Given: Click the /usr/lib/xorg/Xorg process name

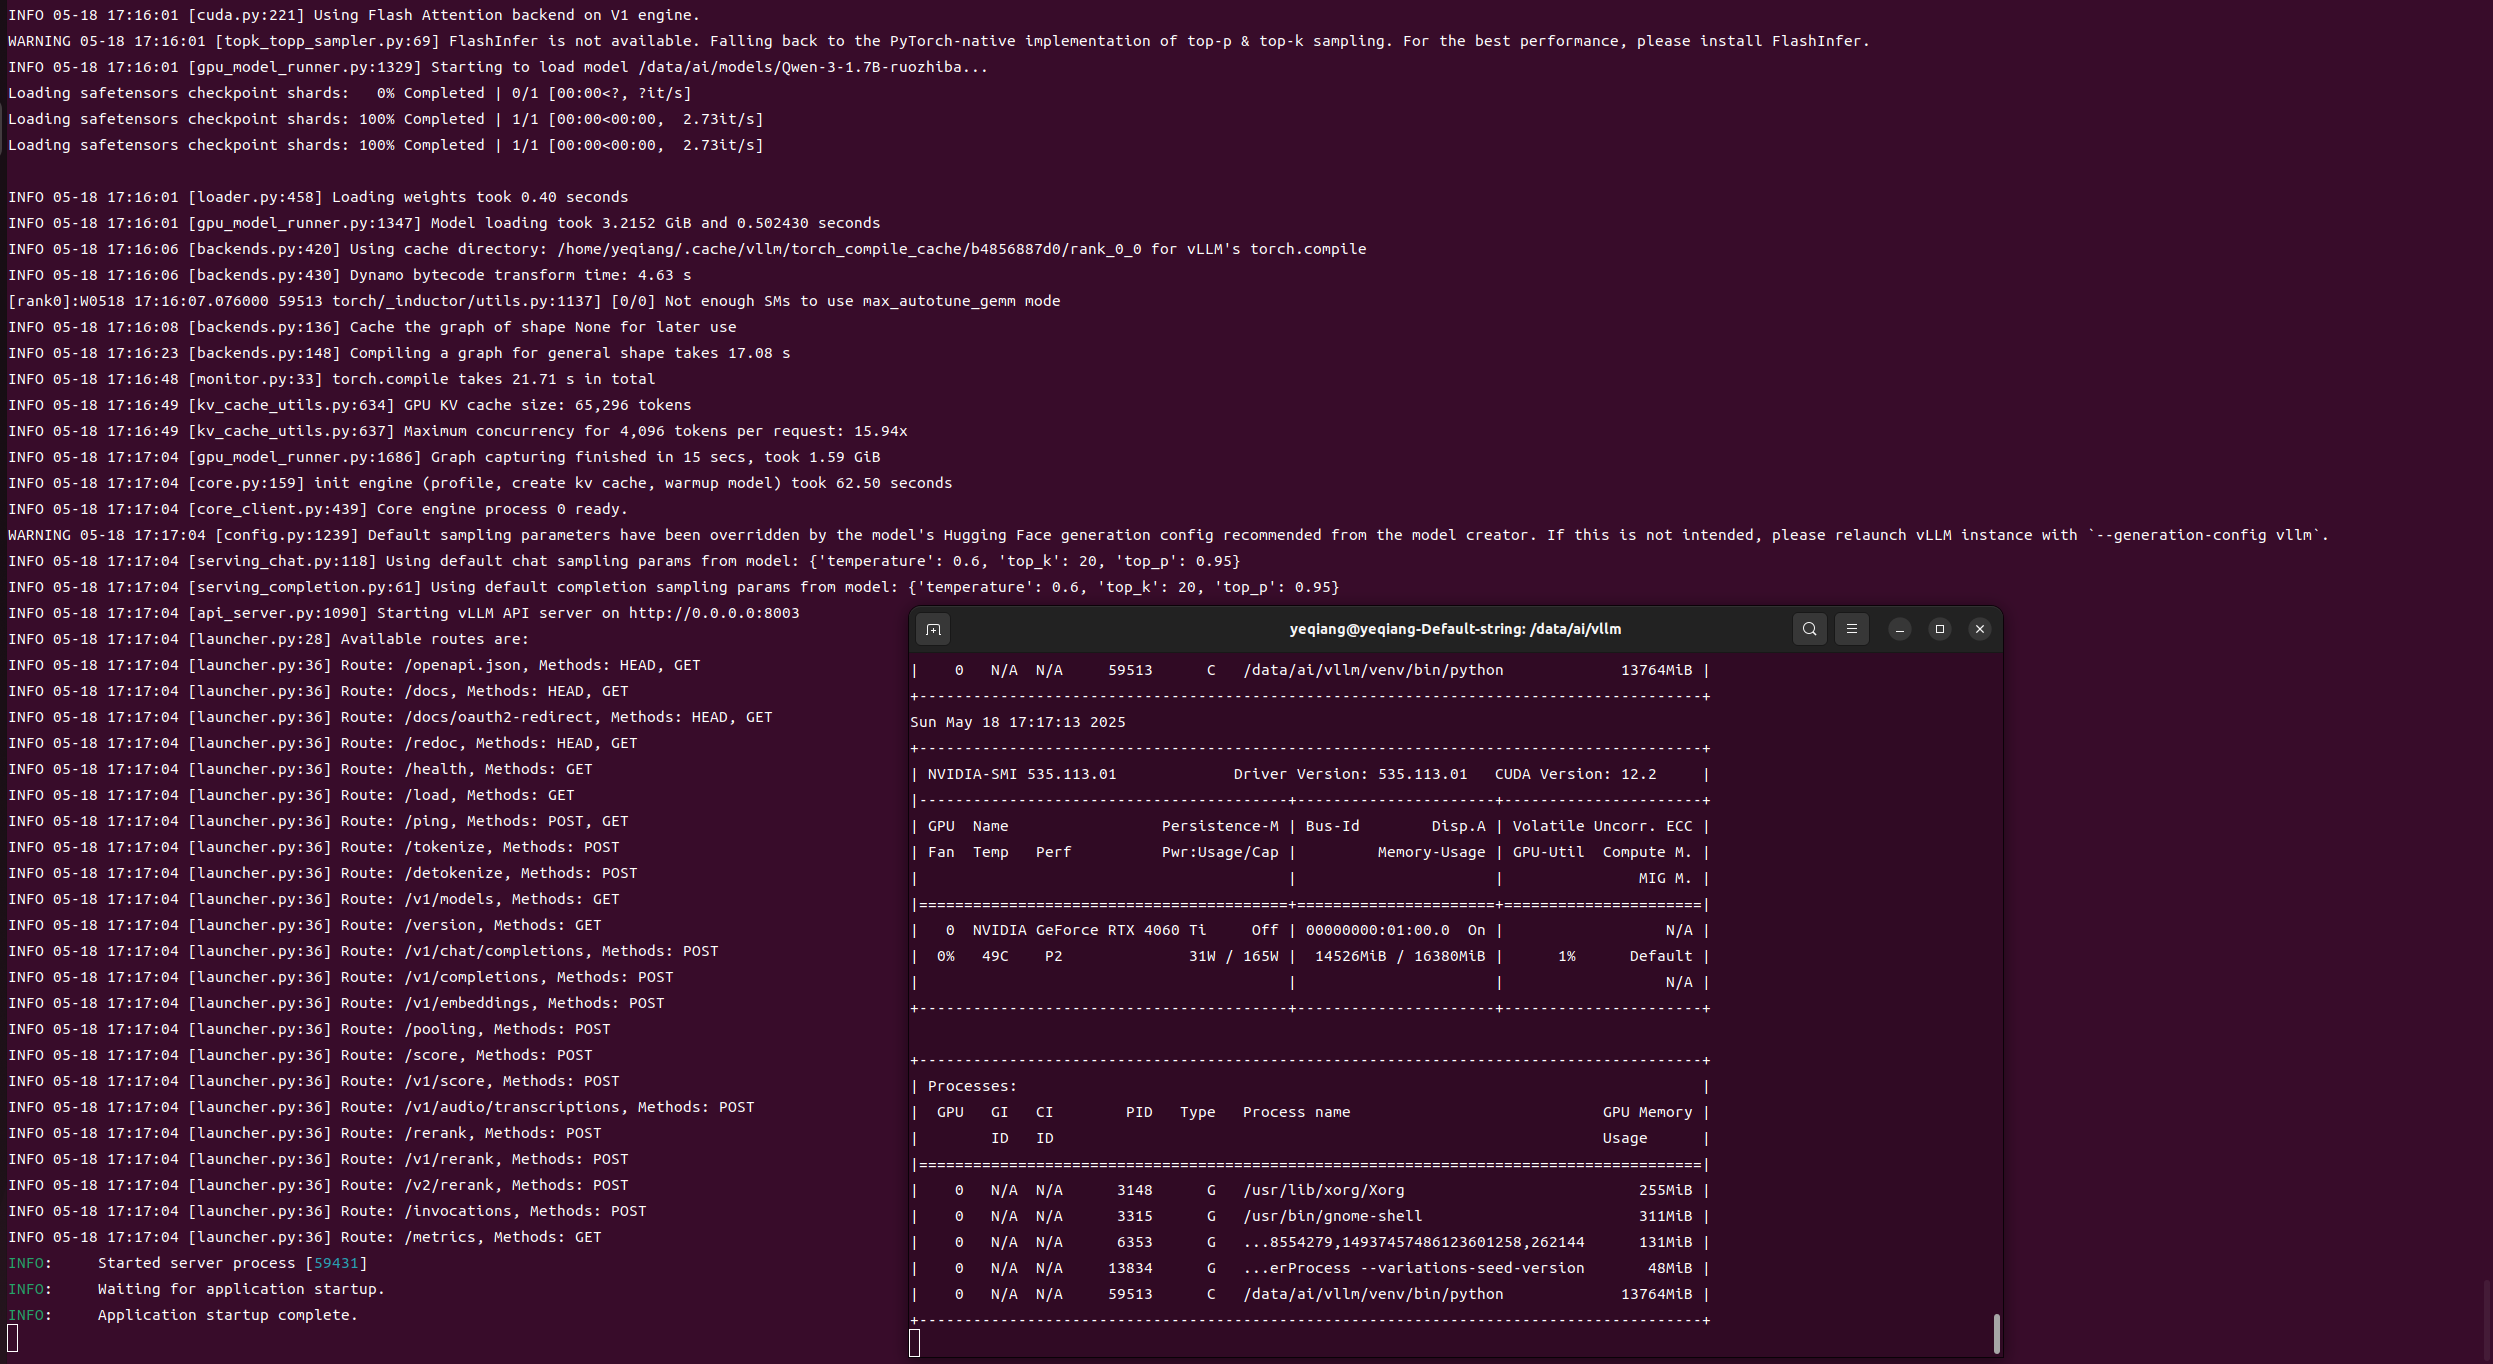Looking at the screenshot, I should tap(1323, 1190).
